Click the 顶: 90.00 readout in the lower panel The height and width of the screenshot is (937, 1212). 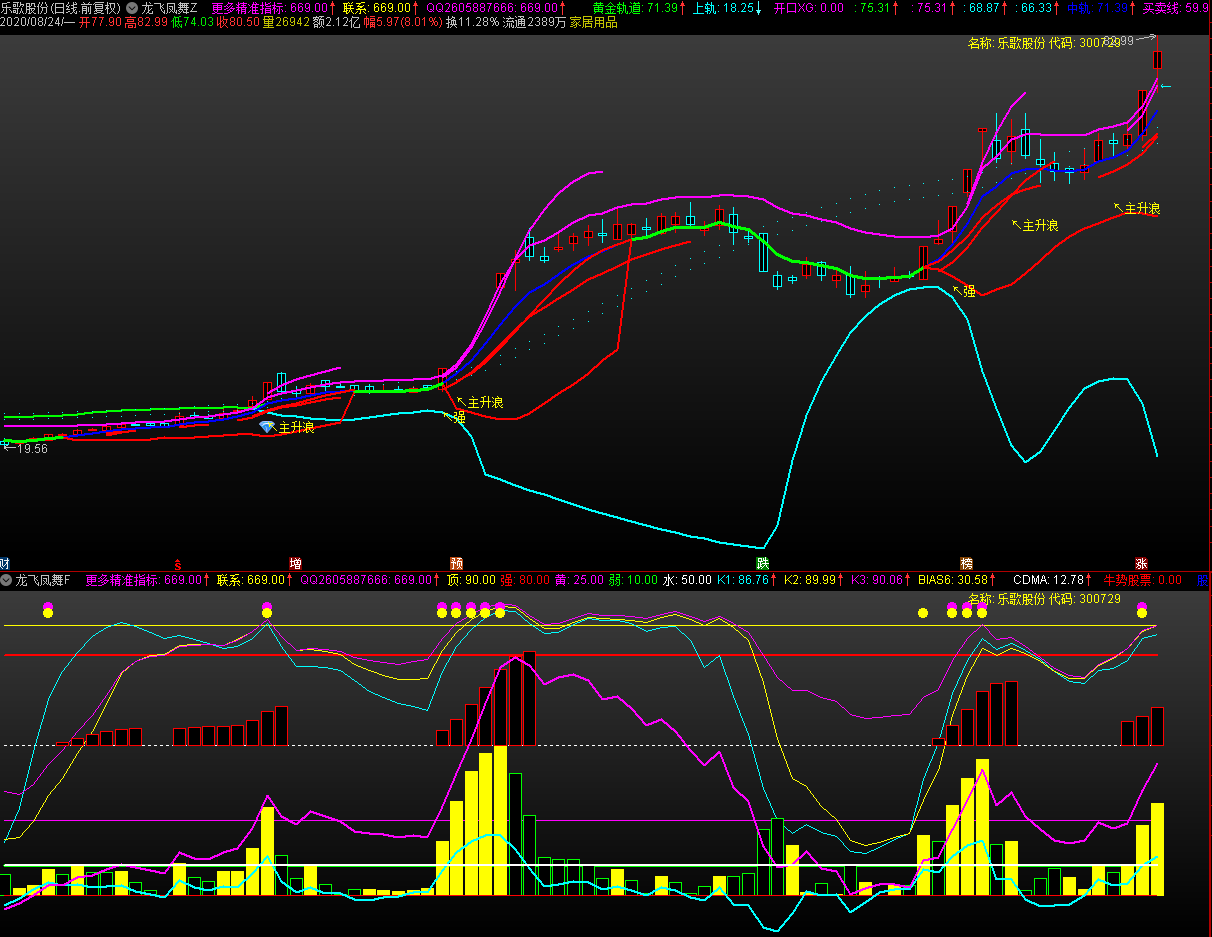[x=470, y=580]
